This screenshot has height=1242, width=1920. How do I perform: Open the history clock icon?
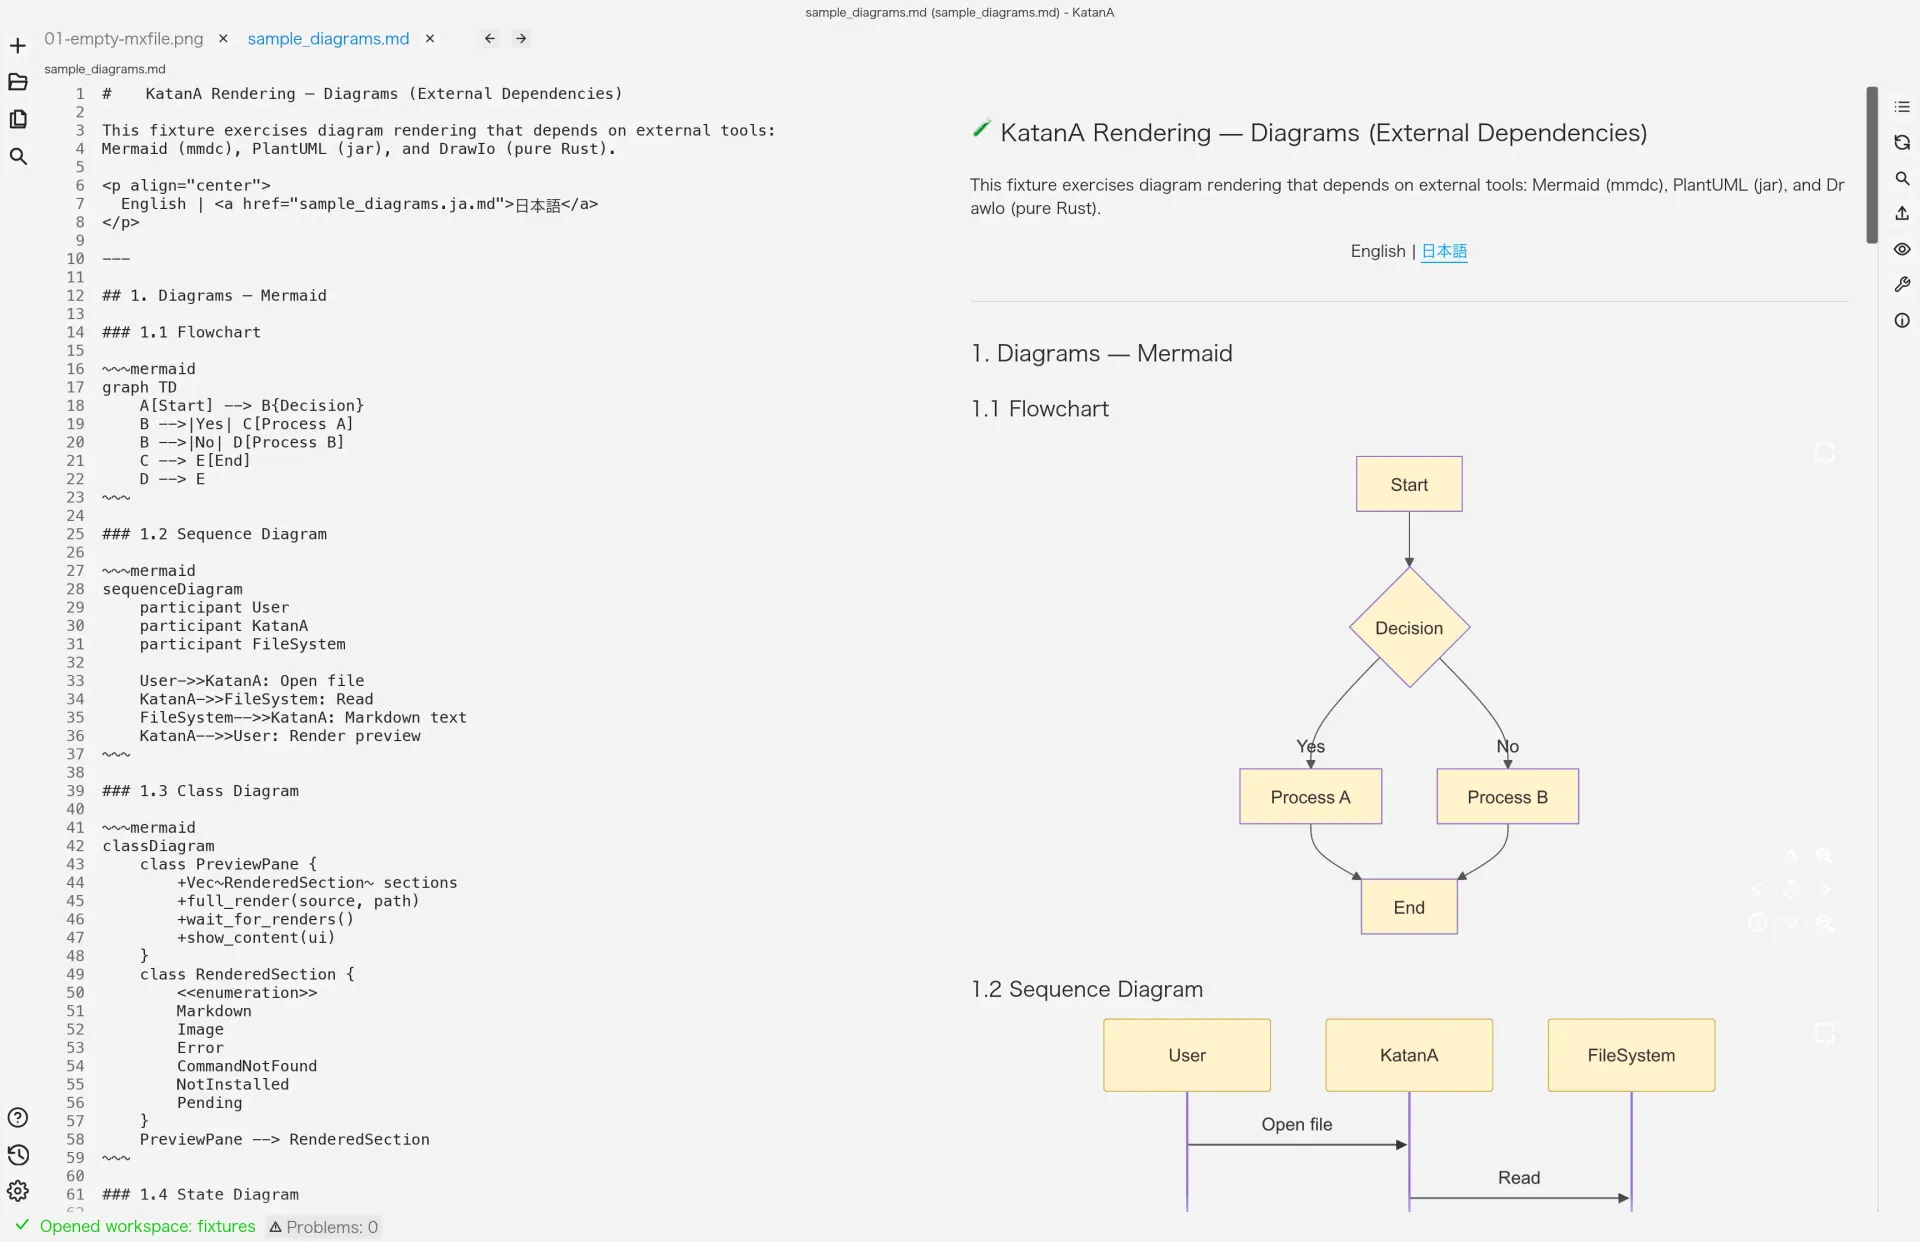tap(18, 1155)
